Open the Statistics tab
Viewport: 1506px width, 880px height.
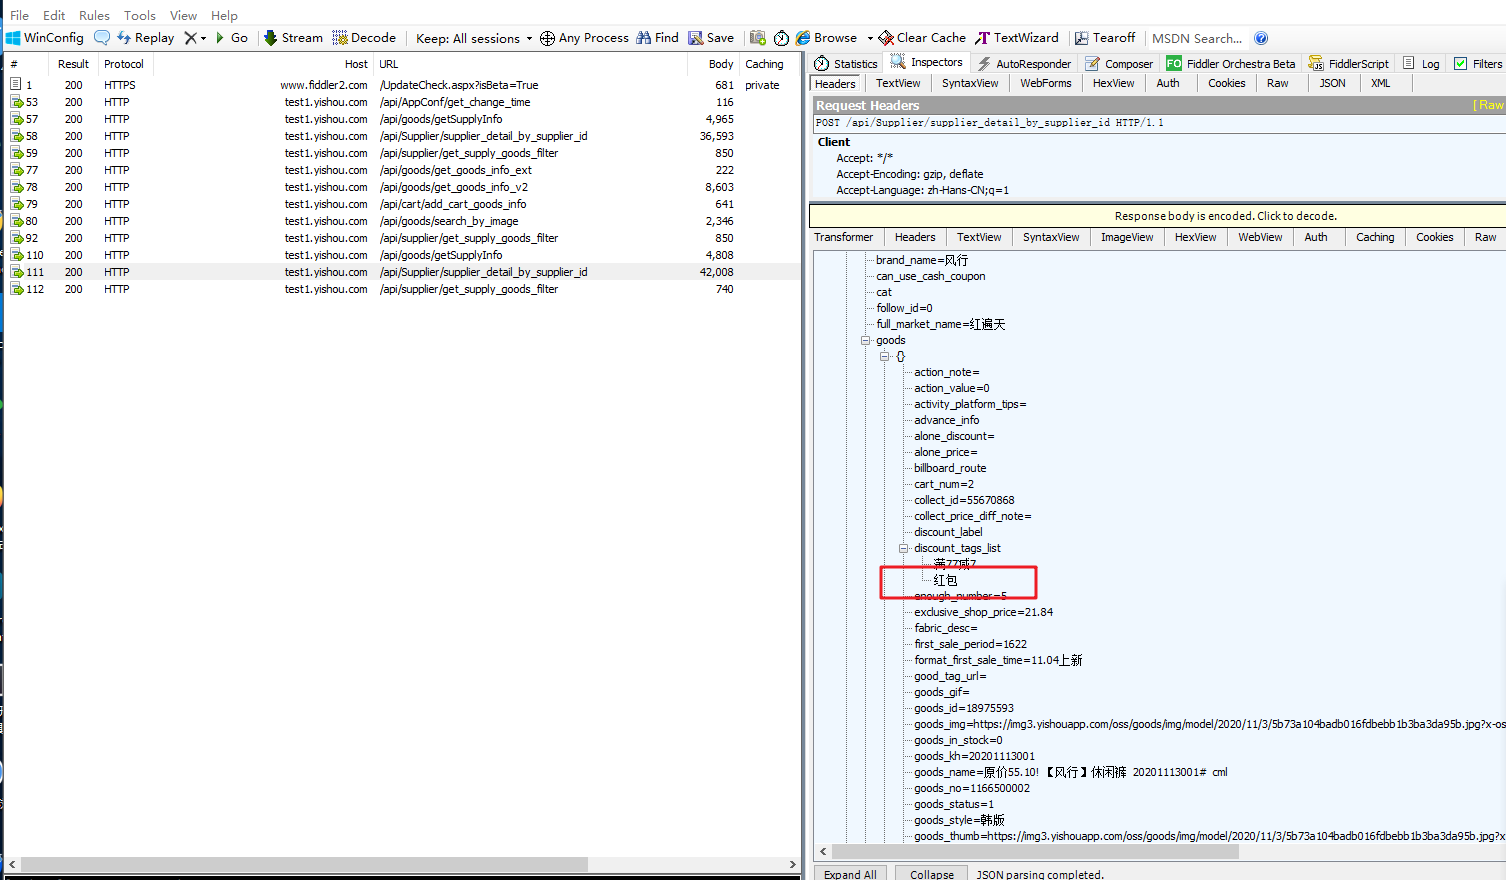coord(846,64)
